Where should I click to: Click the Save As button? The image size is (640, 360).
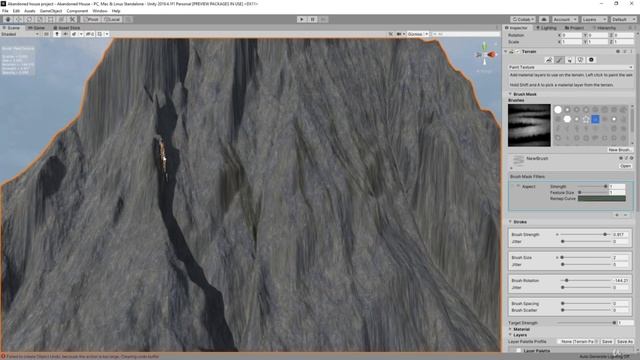(624, 342)
